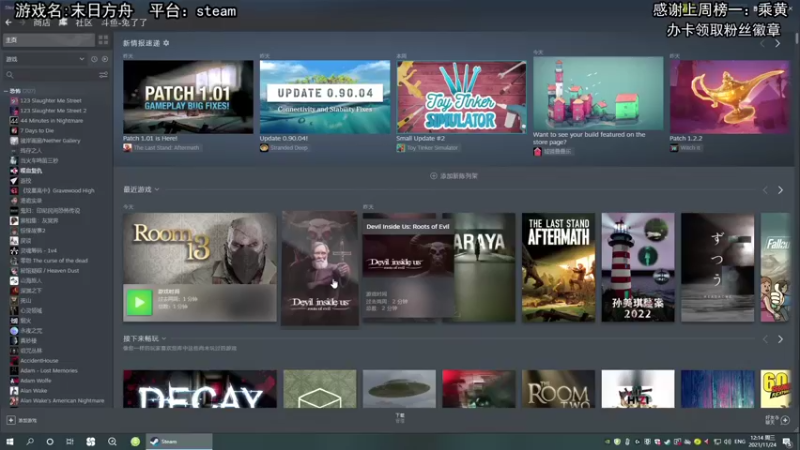Open Windows taskbar search
800x450 pixels.
30,442
